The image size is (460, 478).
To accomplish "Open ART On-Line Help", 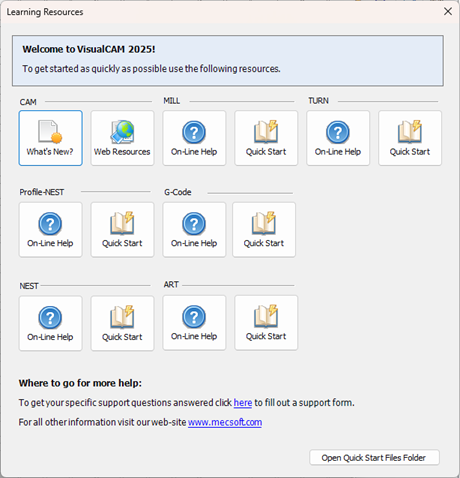I will coord(194,323).
